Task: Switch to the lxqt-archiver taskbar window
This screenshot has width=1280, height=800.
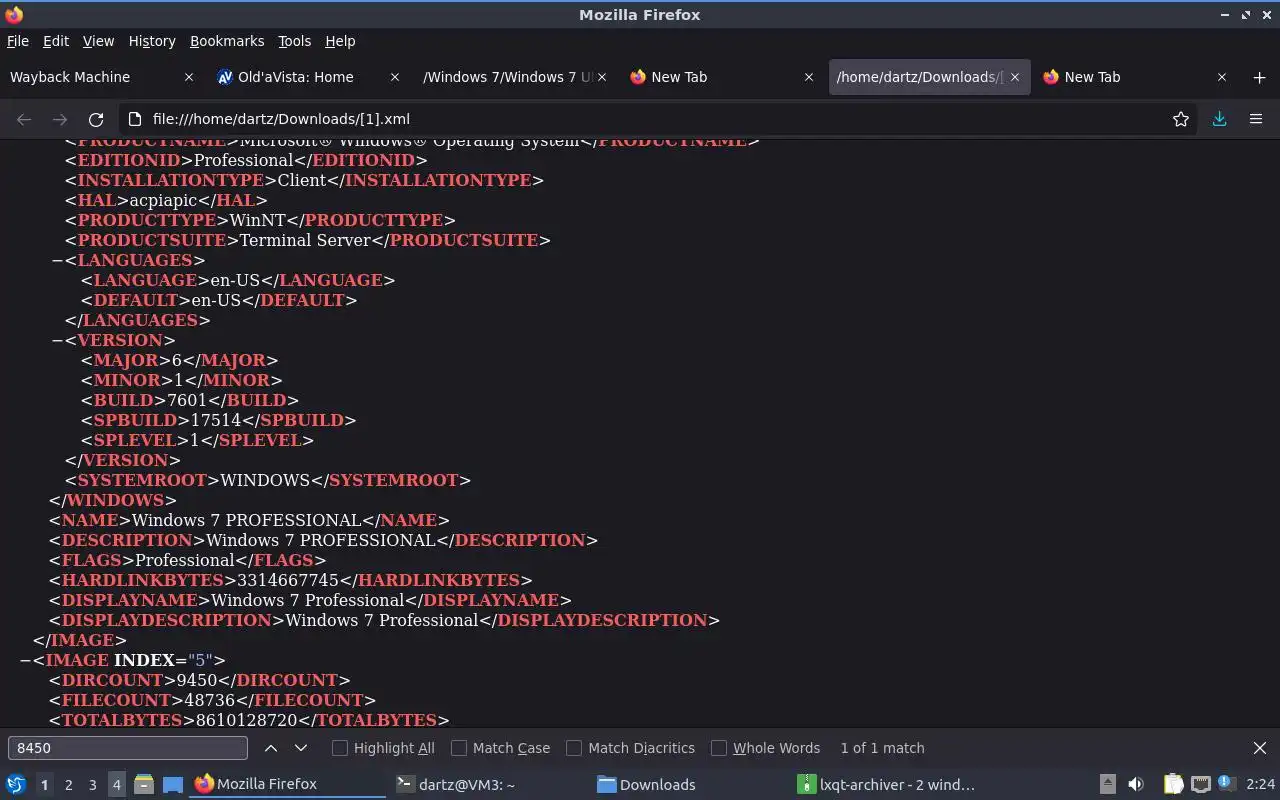Action: [886, 784]
